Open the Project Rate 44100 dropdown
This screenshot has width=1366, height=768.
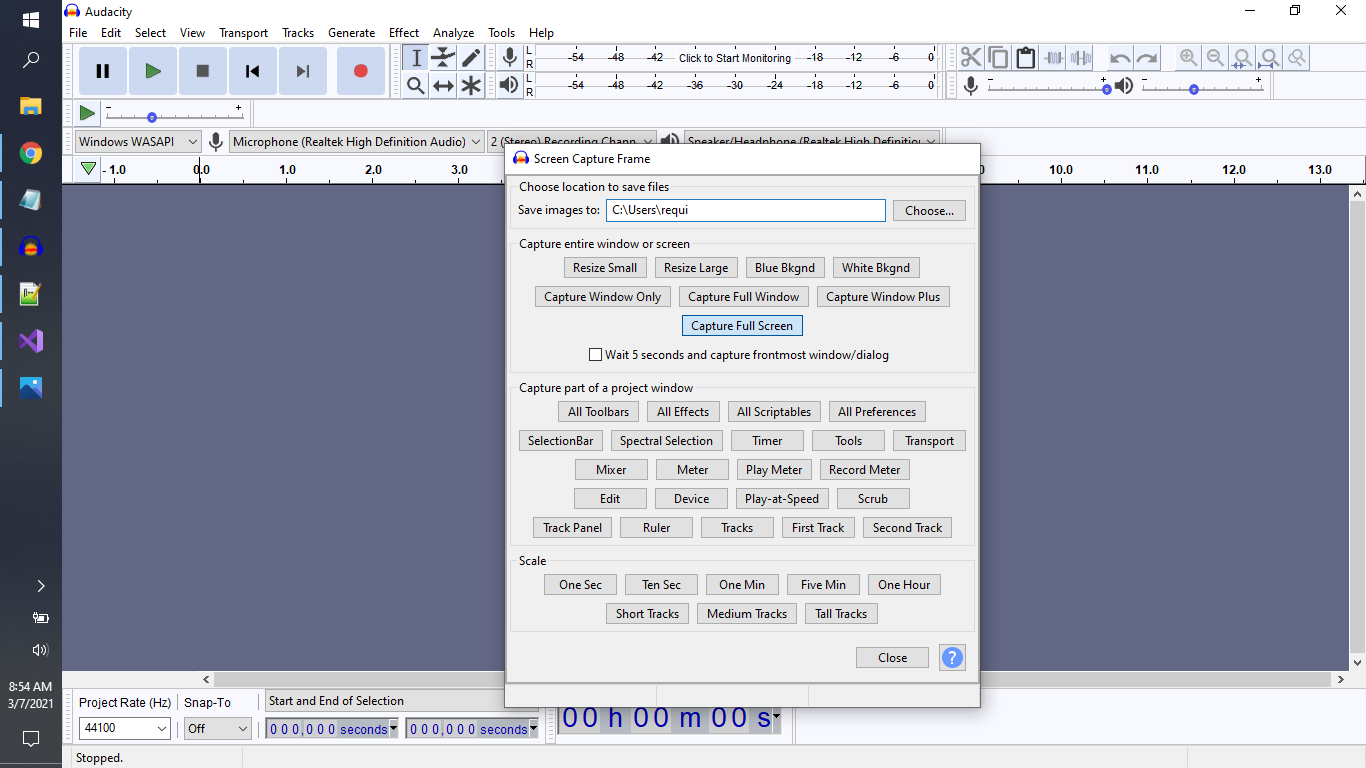125,729
